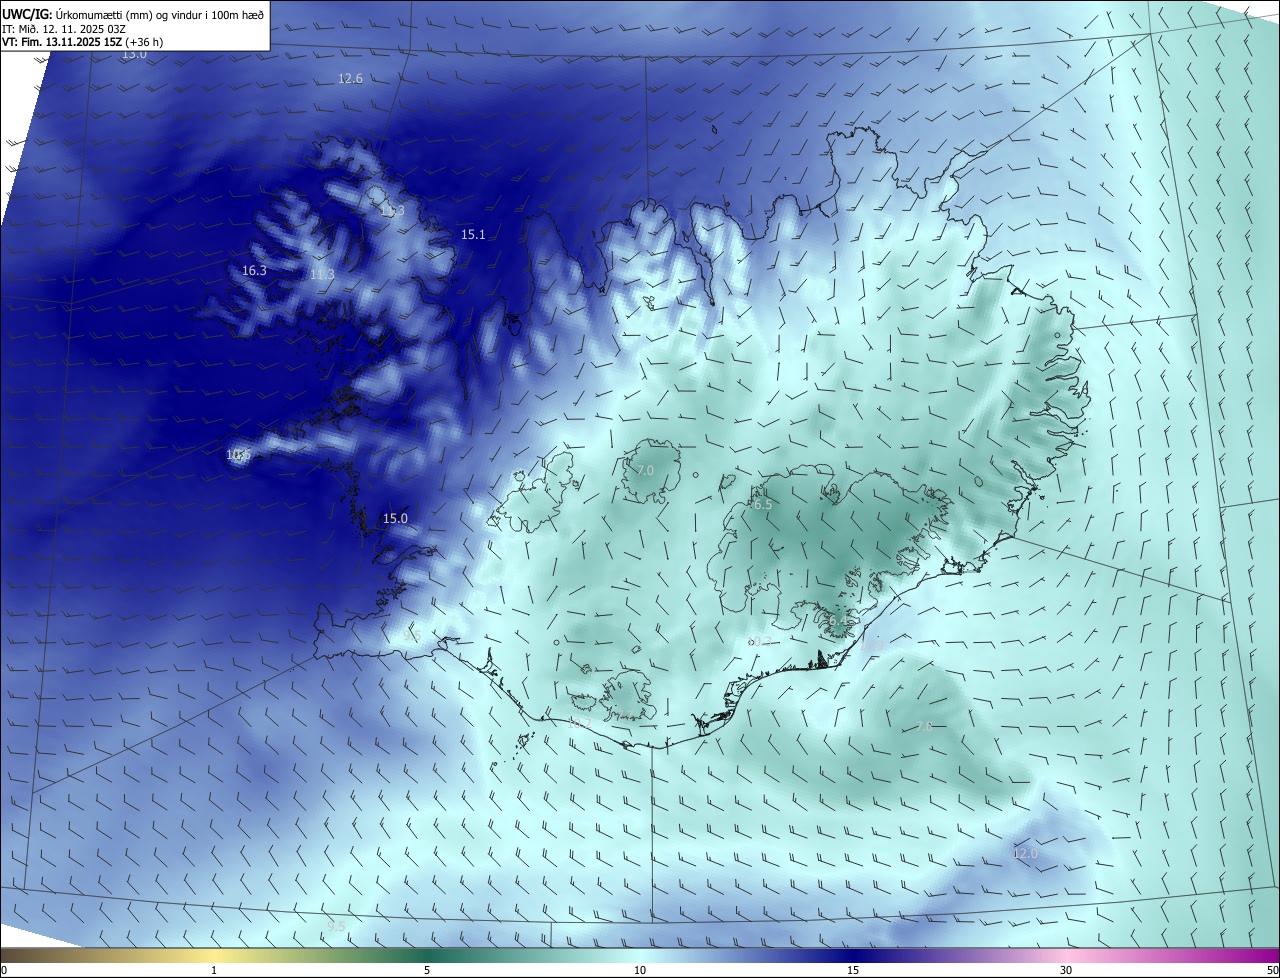Click the 15.1 value label
The width and height of the screenshot is (1280, 978).
click(x=473, y=234)
